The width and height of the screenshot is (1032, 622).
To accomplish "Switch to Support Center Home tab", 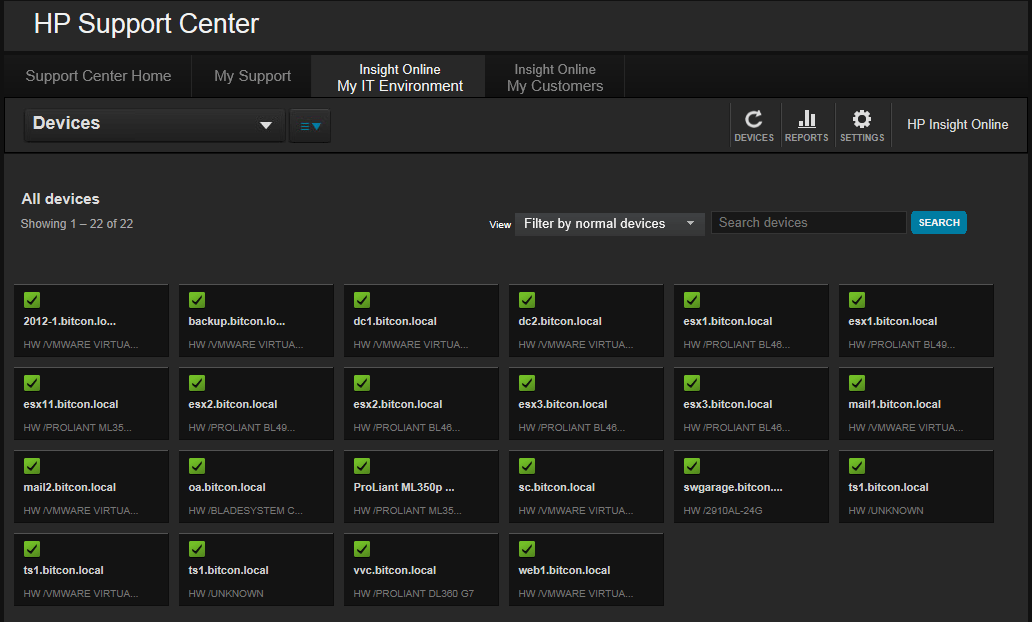I will pos(98,76).
